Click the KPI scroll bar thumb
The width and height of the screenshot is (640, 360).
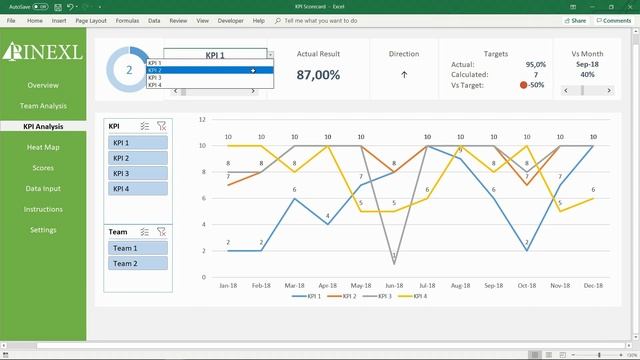[183, 92]
